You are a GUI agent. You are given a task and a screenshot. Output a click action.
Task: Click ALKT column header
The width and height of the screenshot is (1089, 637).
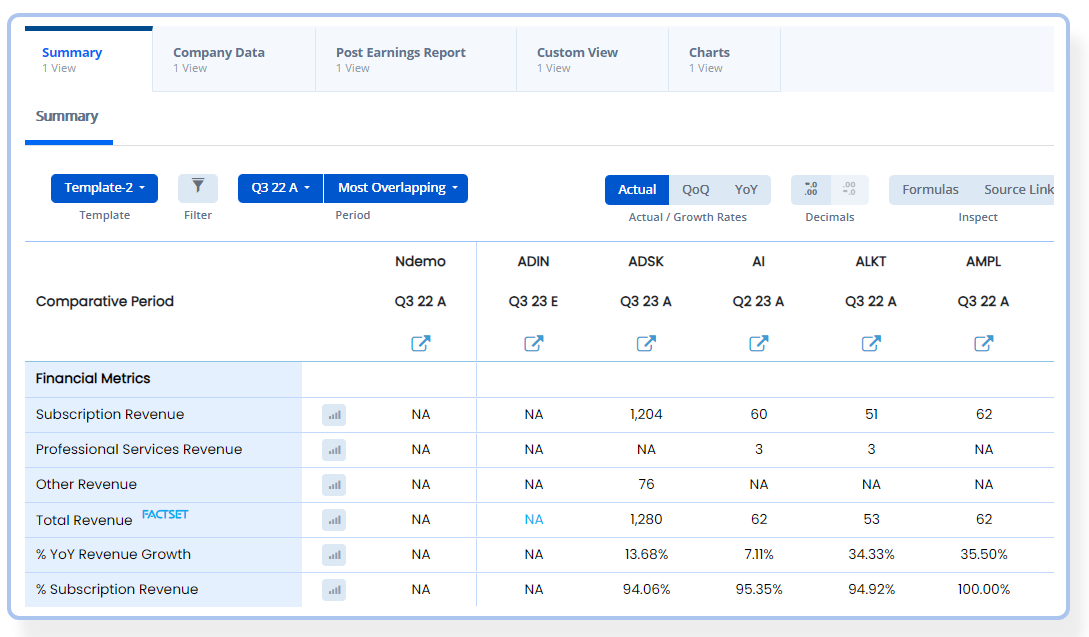871,261
